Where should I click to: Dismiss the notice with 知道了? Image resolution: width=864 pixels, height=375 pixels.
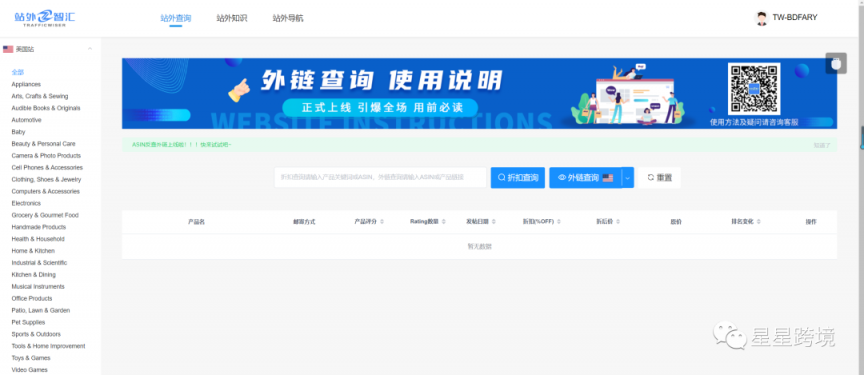(822, 145)
